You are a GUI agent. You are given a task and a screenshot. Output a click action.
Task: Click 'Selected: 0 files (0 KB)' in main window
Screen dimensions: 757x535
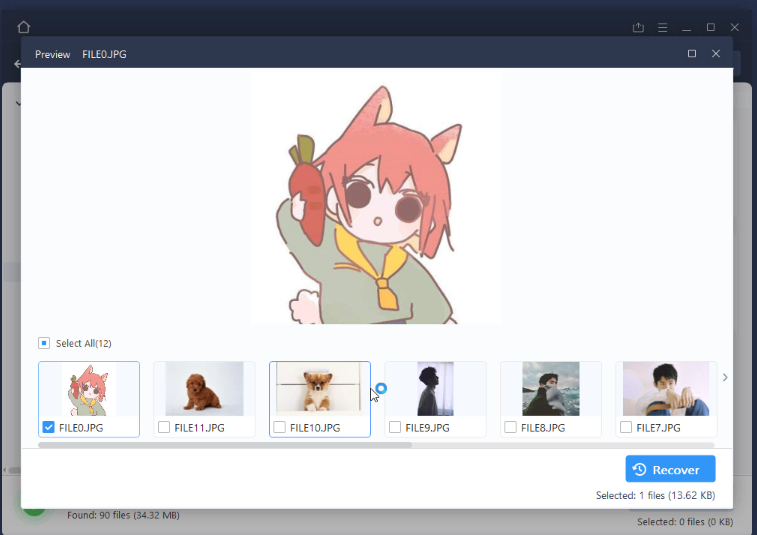685,522
